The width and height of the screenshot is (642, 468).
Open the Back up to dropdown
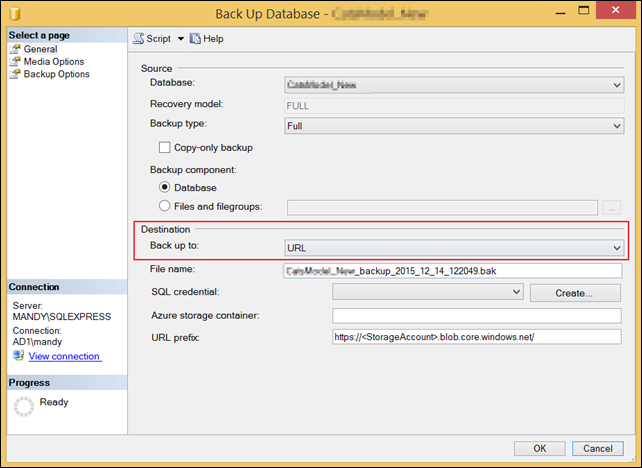pos(454,247)
